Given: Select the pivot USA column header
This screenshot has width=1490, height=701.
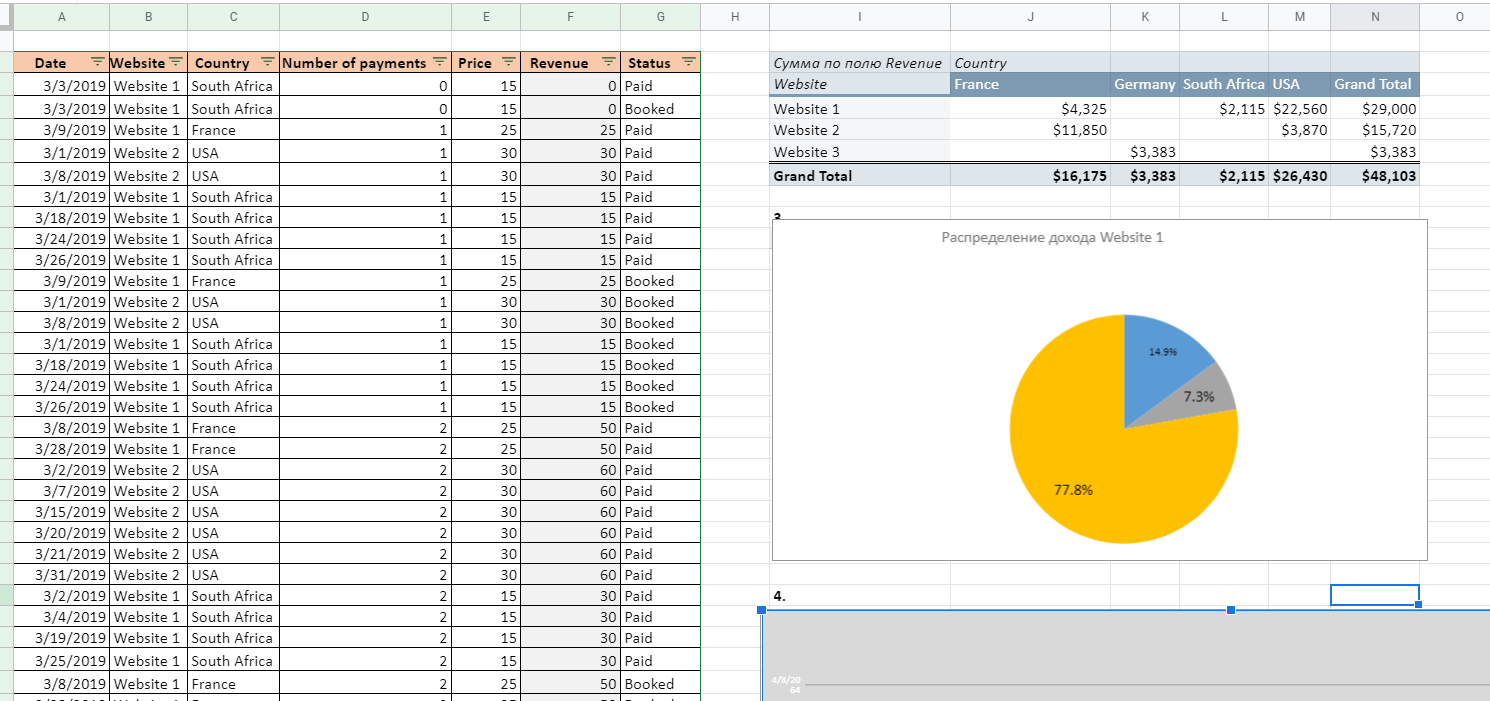Looking at the screenshot, I should point(1300,84).
